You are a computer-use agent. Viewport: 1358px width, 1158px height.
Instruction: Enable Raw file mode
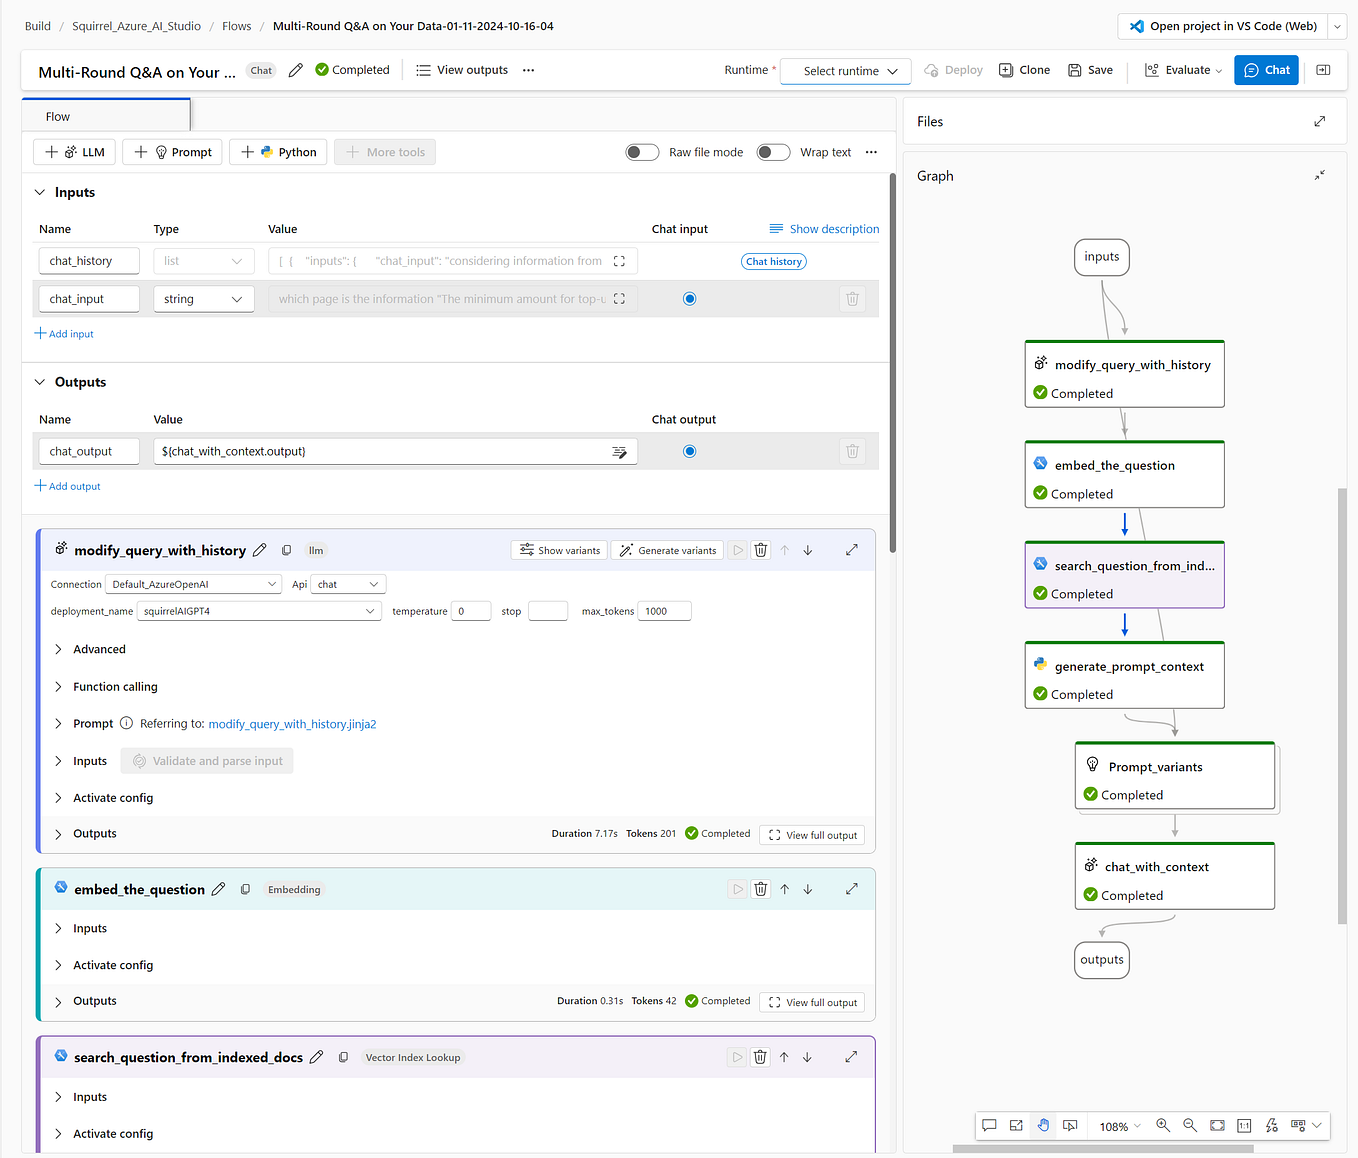point(642,152)
